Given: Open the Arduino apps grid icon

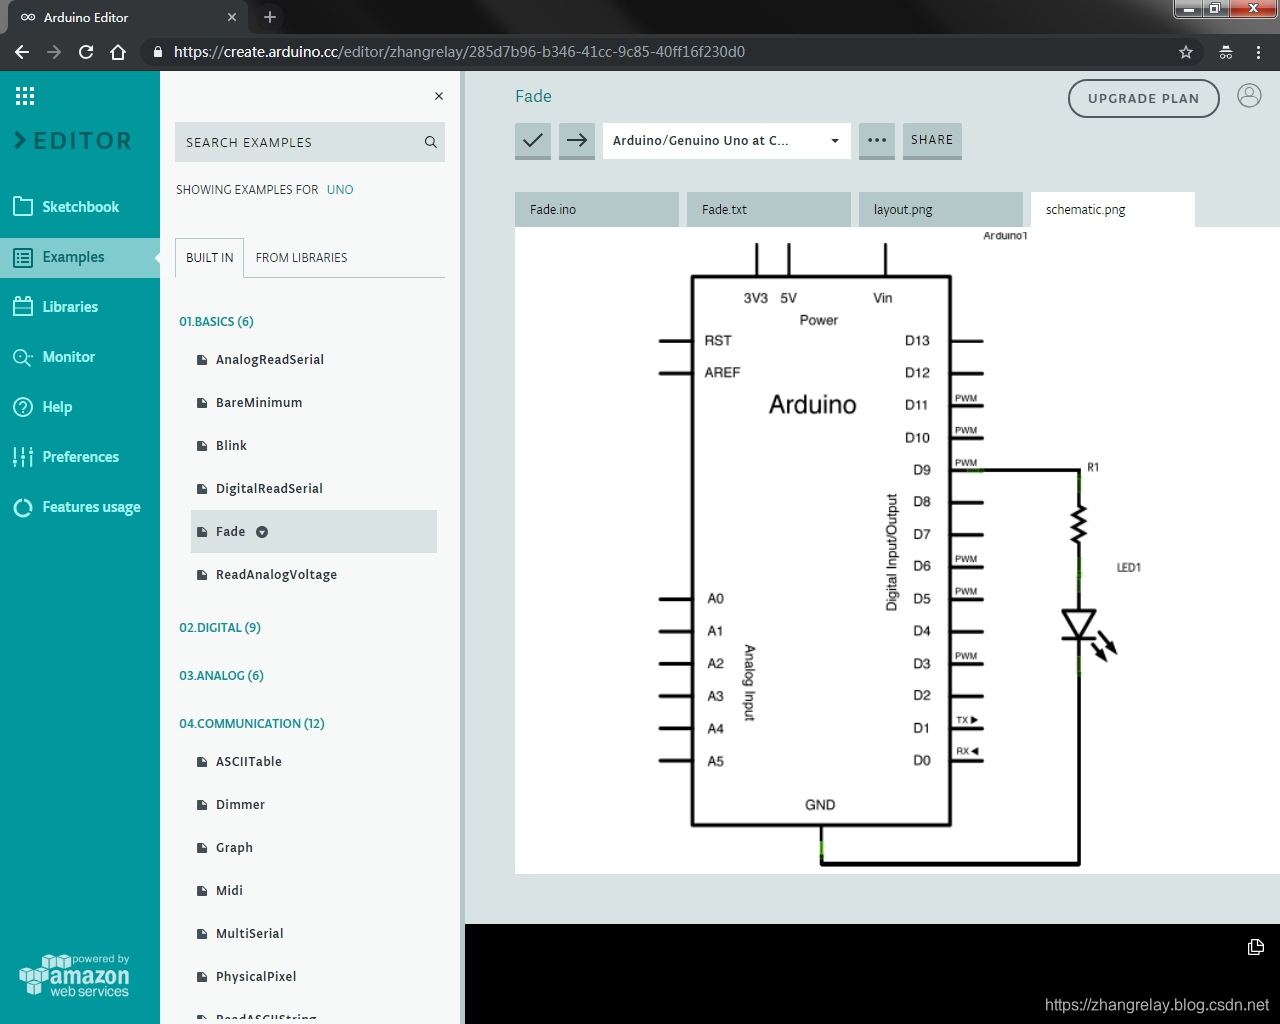Looking at the screenshot, I should (25, 96).
